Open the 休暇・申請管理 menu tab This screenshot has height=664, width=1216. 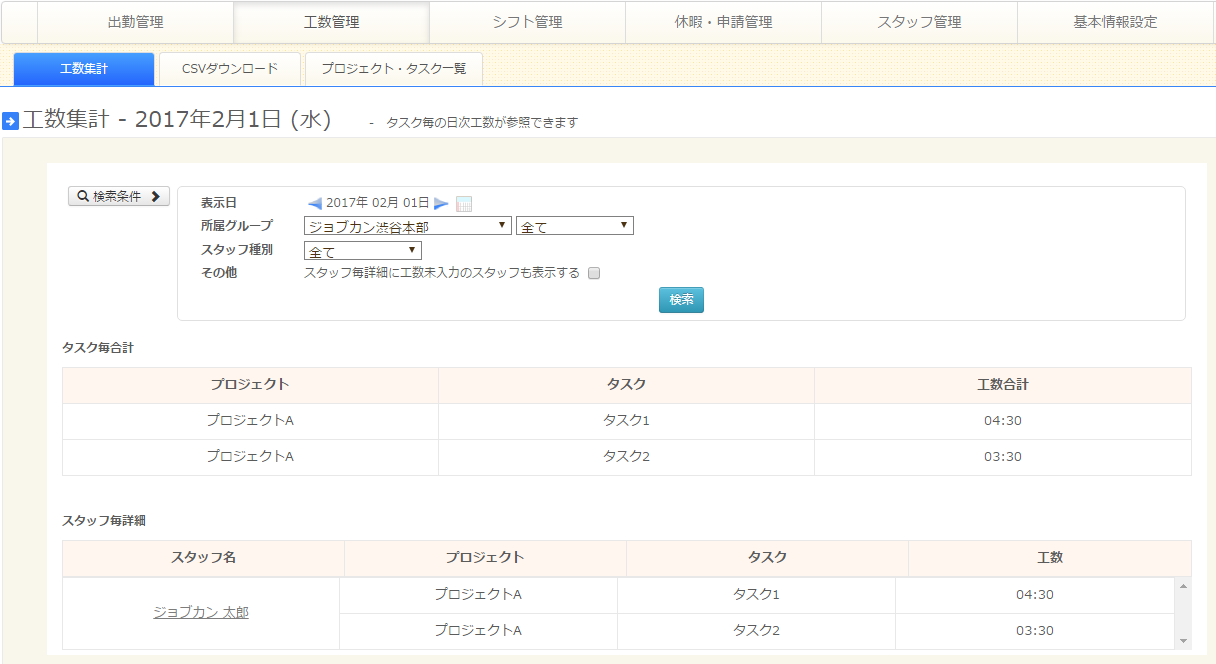(723, 22)
